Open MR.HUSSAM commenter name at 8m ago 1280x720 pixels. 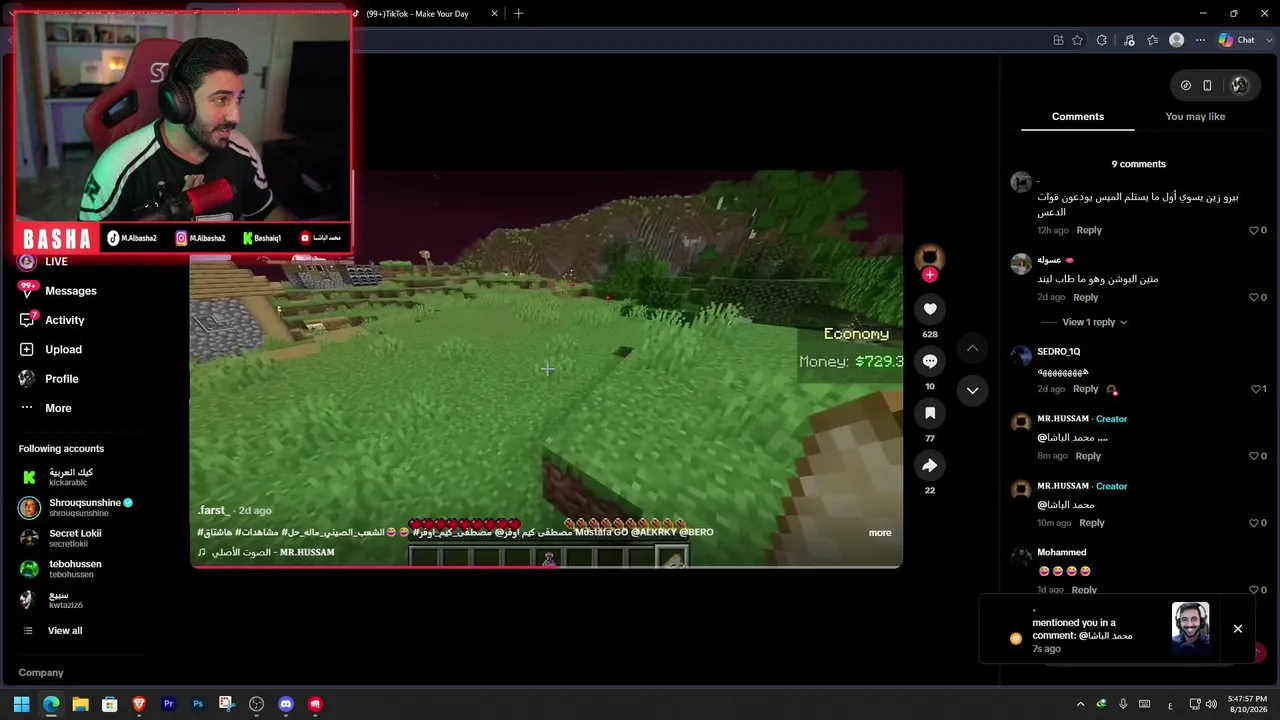[x=1063, y=419]
